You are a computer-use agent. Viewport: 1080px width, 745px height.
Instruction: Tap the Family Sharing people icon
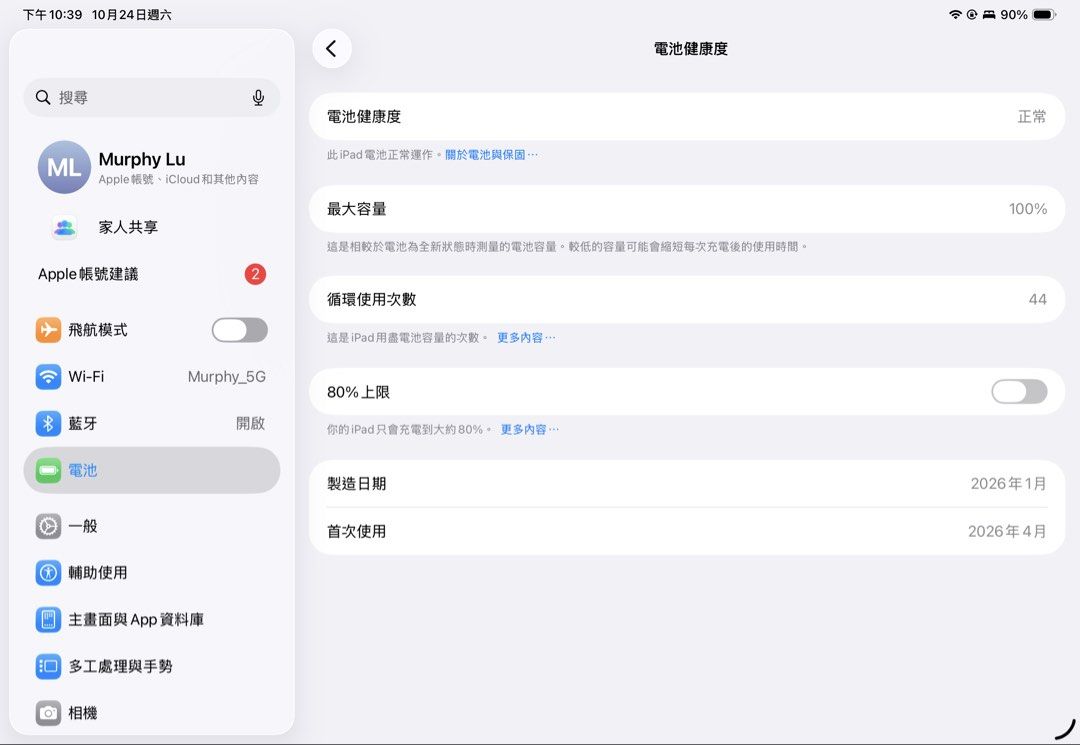[65, 227]
